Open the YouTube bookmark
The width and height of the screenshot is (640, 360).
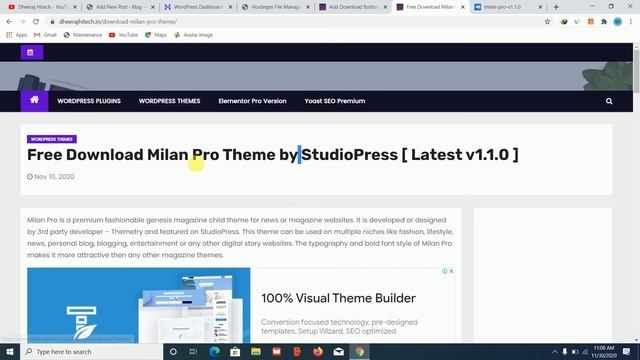(123, 35)
